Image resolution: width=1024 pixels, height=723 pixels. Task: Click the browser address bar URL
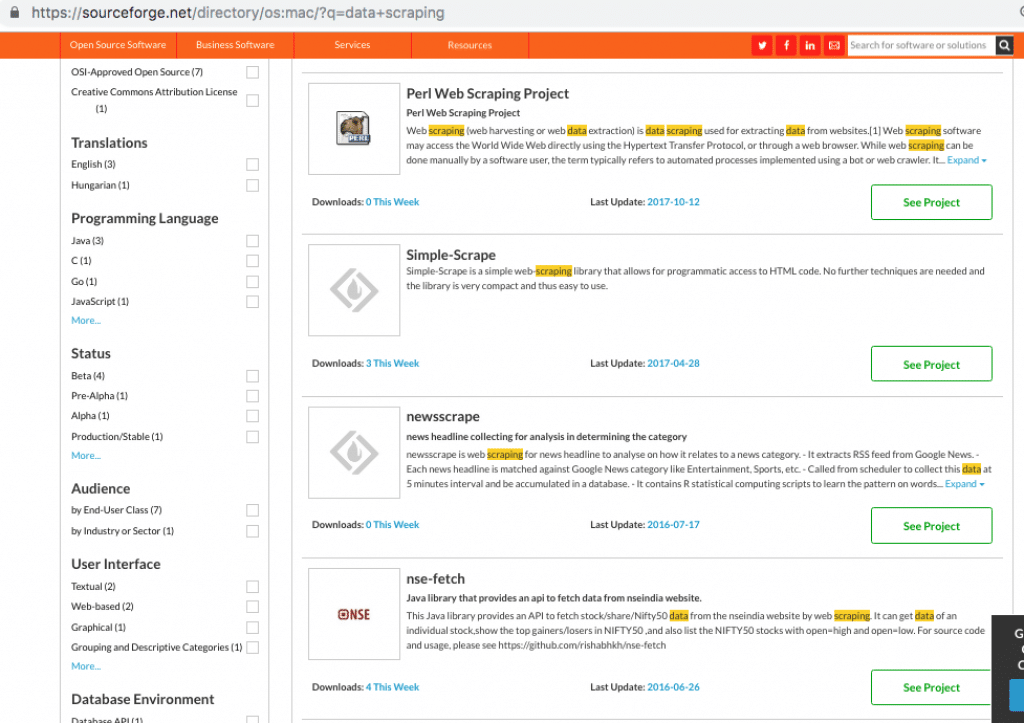click(238, 12)
